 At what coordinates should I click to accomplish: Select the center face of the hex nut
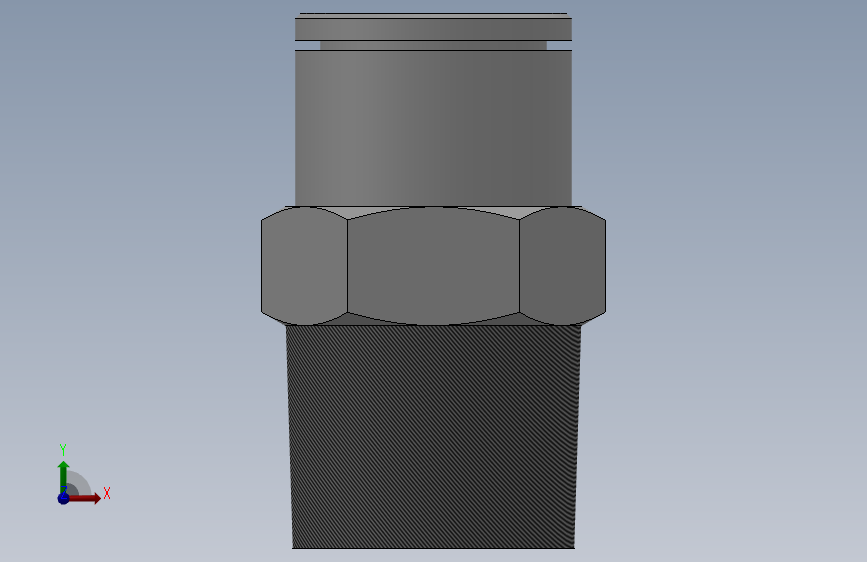click(x=434, y=266)
